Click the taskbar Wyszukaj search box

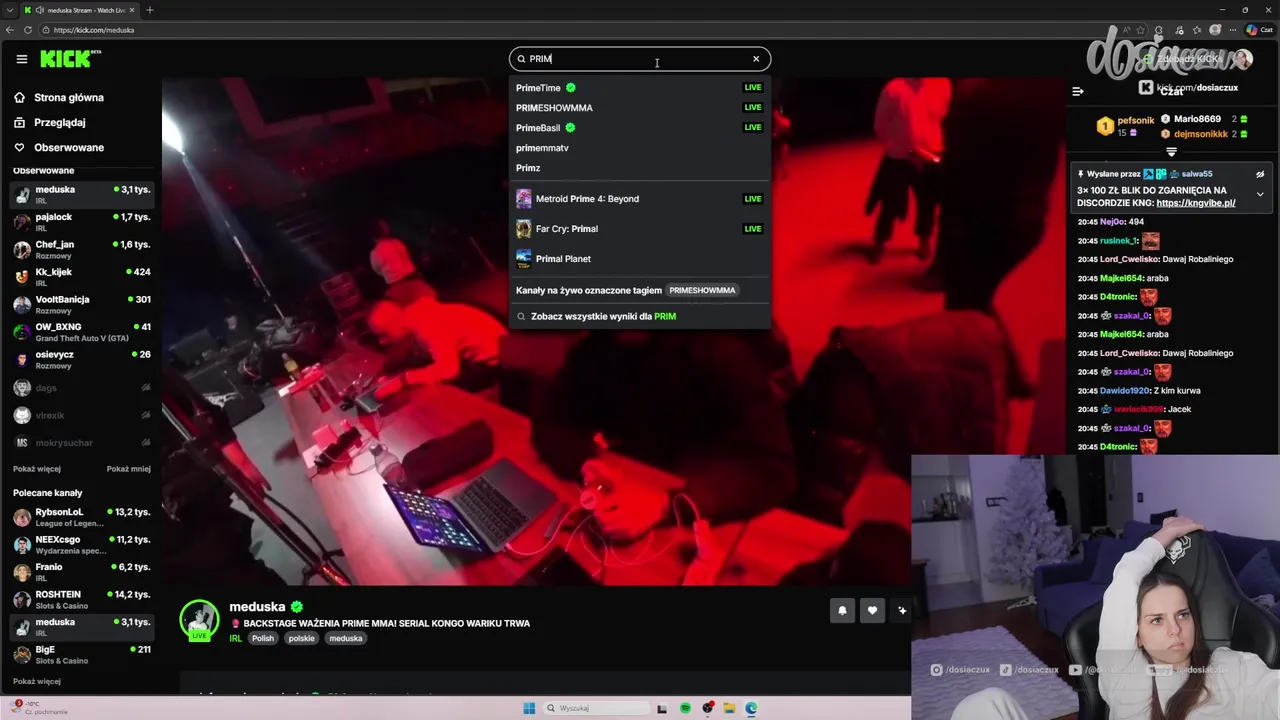point(597,708)
